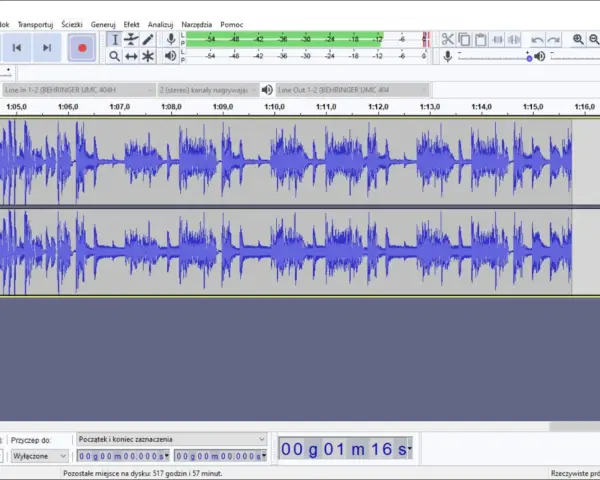Click the 00 g 01 m 16 s position display
This screenshot has height=480, width=600.
[x=343, y=448]
